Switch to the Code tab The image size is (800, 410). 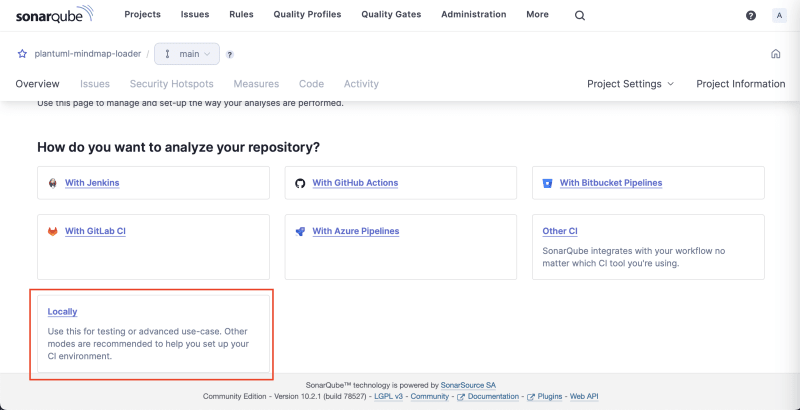(x=311, y=84)
